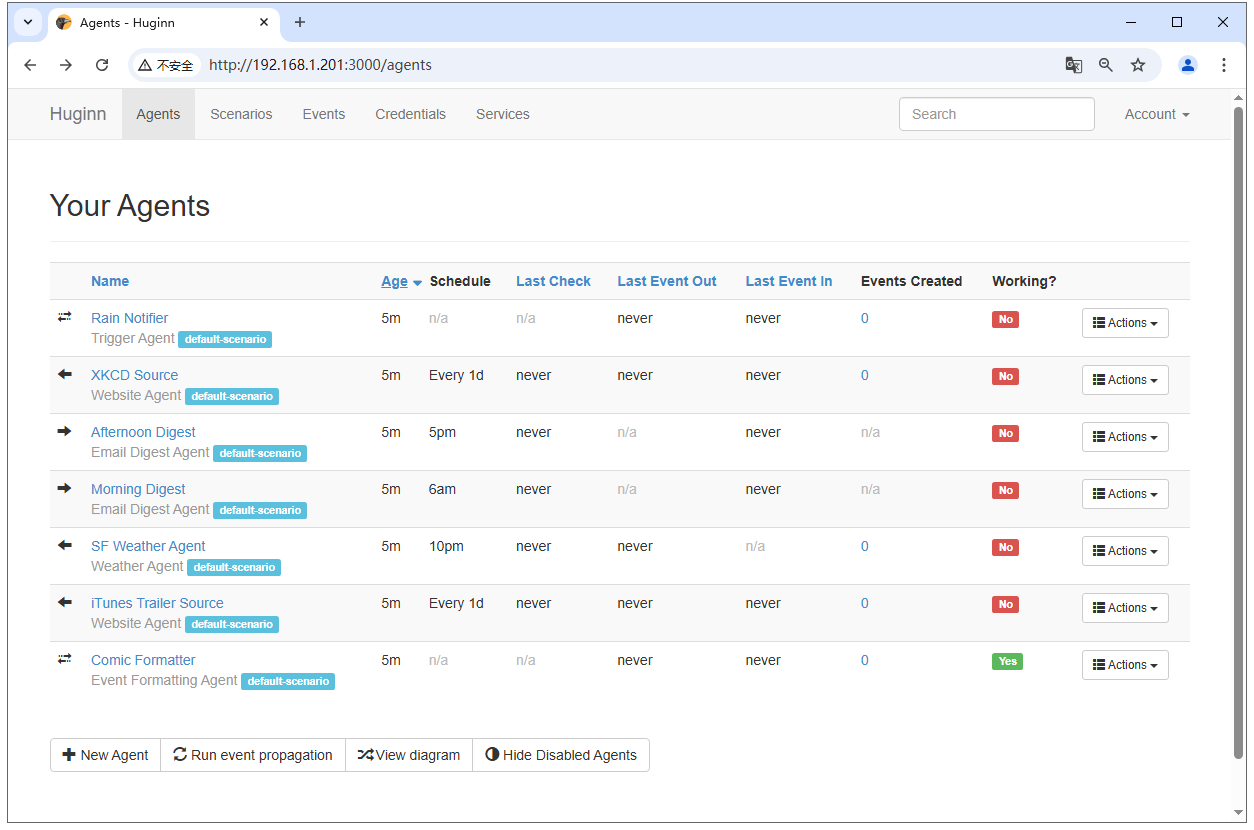Screen dimensions: 1254x830
Task: Create a New Agent
Action: coord(105,755)
